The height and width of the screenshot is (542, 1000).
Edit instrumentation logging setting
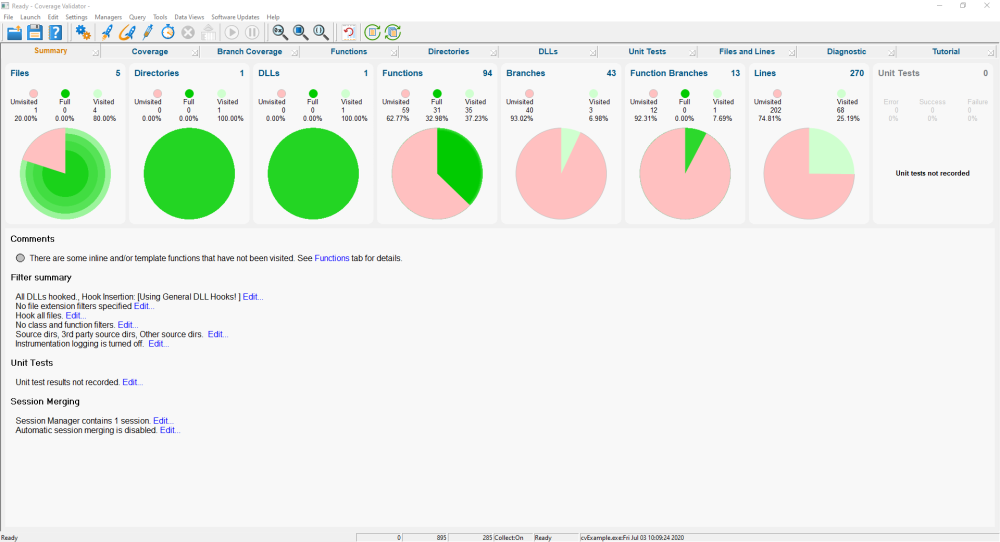point(159,344)
